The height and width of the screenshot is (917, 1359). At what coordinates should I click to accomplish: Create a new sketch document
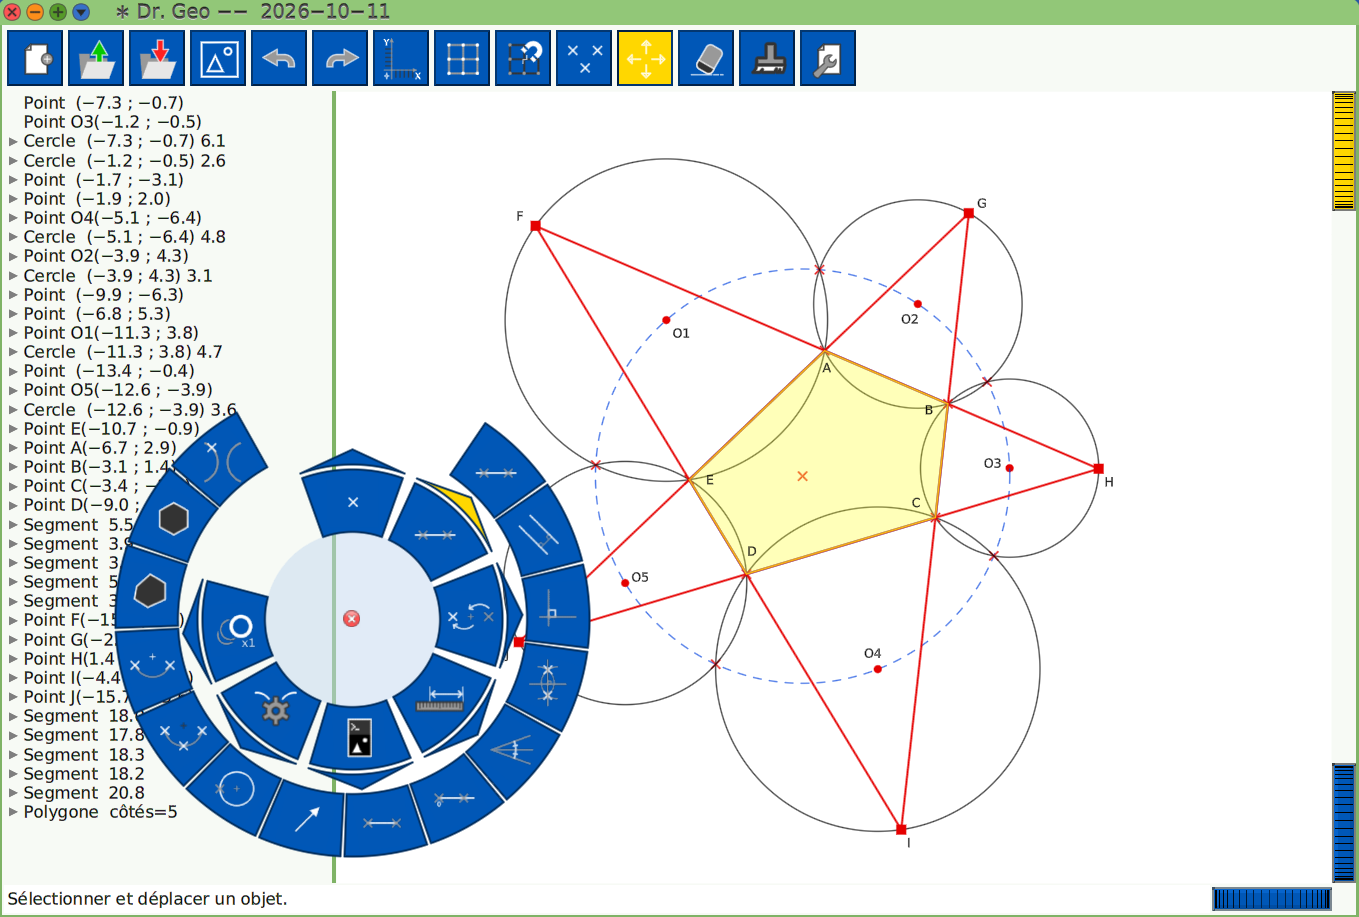coord(36,58)
